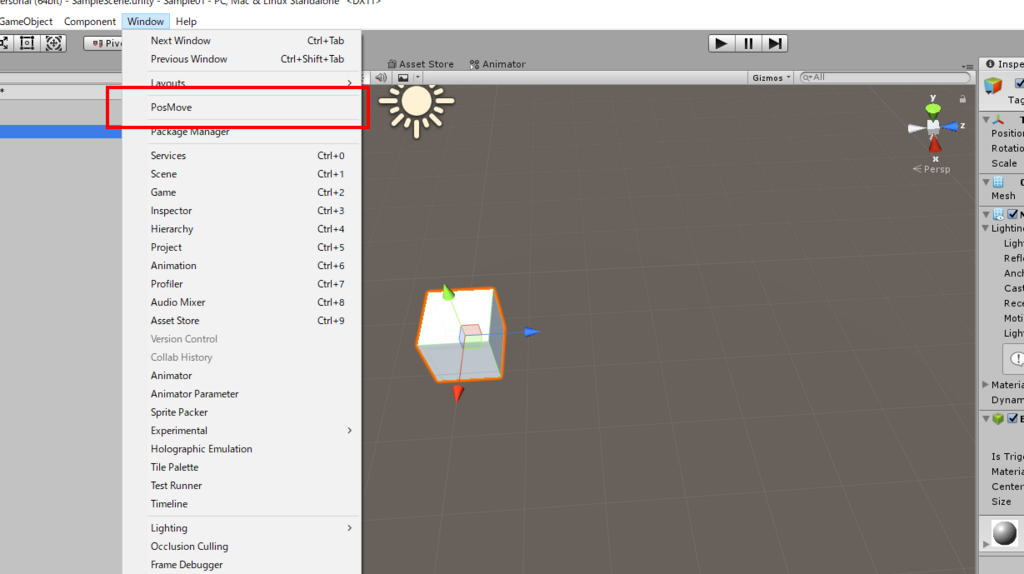Click the green Y axis cone on the orientation gizmo

coord(933,108)
